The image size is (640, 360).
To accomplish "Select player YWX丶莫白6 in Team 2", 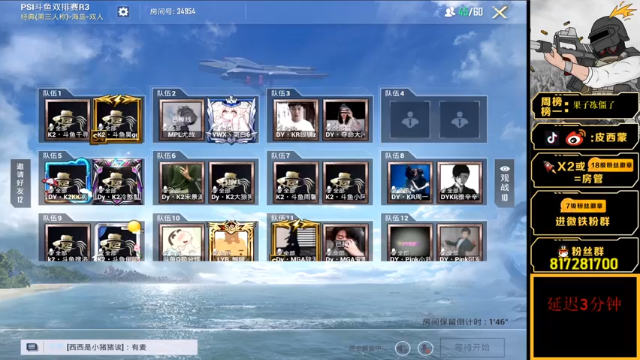I will click(x=232, y=120).
